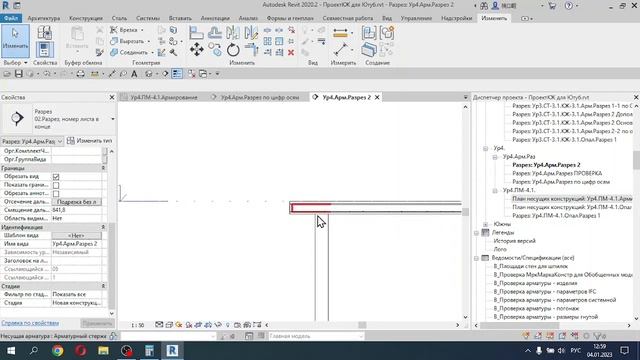
Task: Select the Rotate tool circular arrow
Action: (233, 50)
